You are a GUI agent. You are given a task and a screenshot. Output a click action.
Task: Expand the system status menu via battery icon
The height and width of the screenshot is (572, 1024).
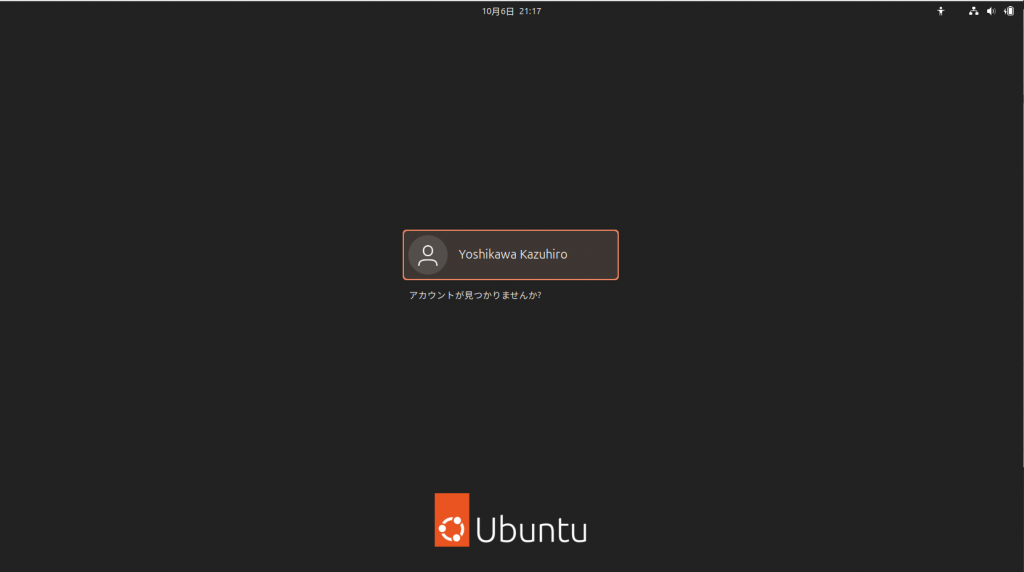coord(1009,11)
